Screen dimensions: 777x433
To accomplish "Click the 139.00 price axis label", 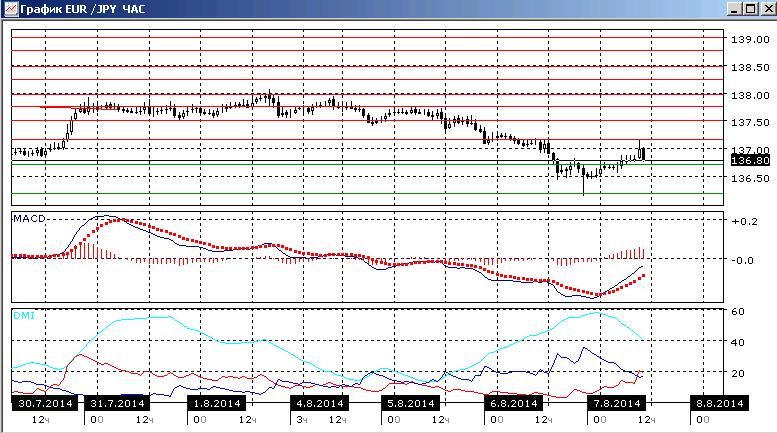I will [750, 40].
